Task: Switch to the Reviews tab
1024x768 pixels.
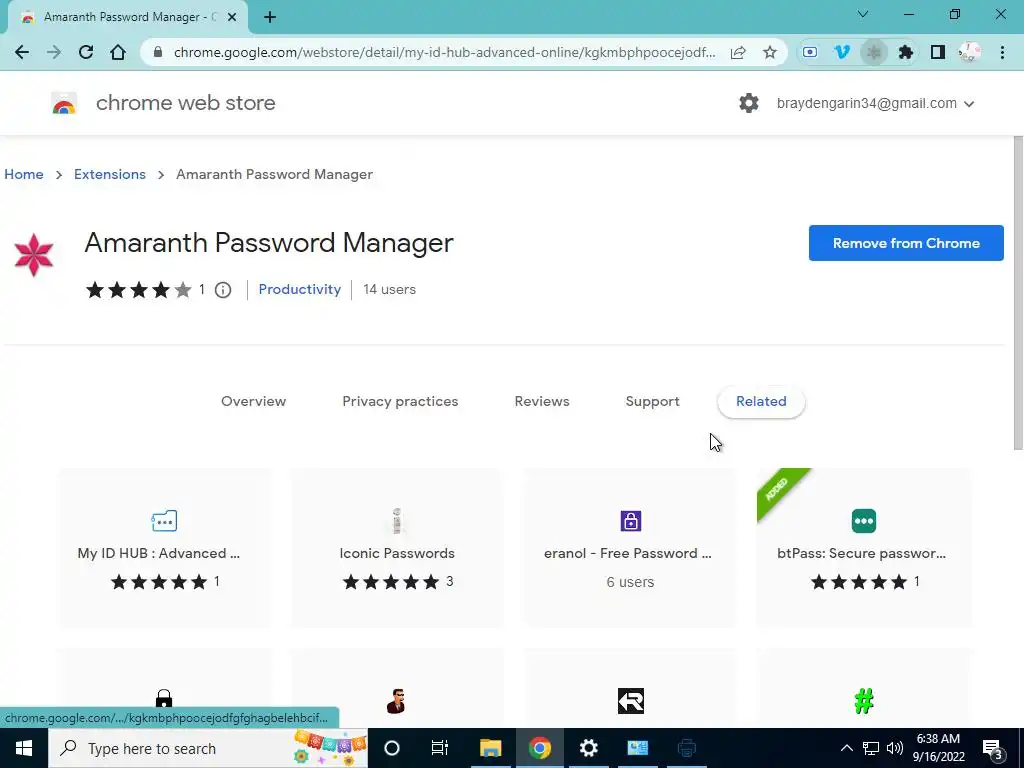Action: [x=542, y=402]
